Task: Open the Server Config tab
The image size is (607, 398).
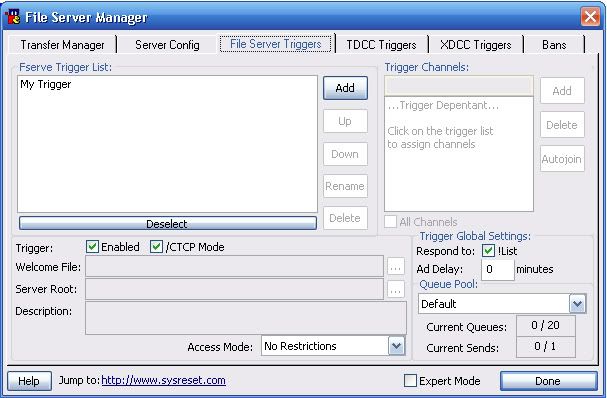Action: click(167, 45)
